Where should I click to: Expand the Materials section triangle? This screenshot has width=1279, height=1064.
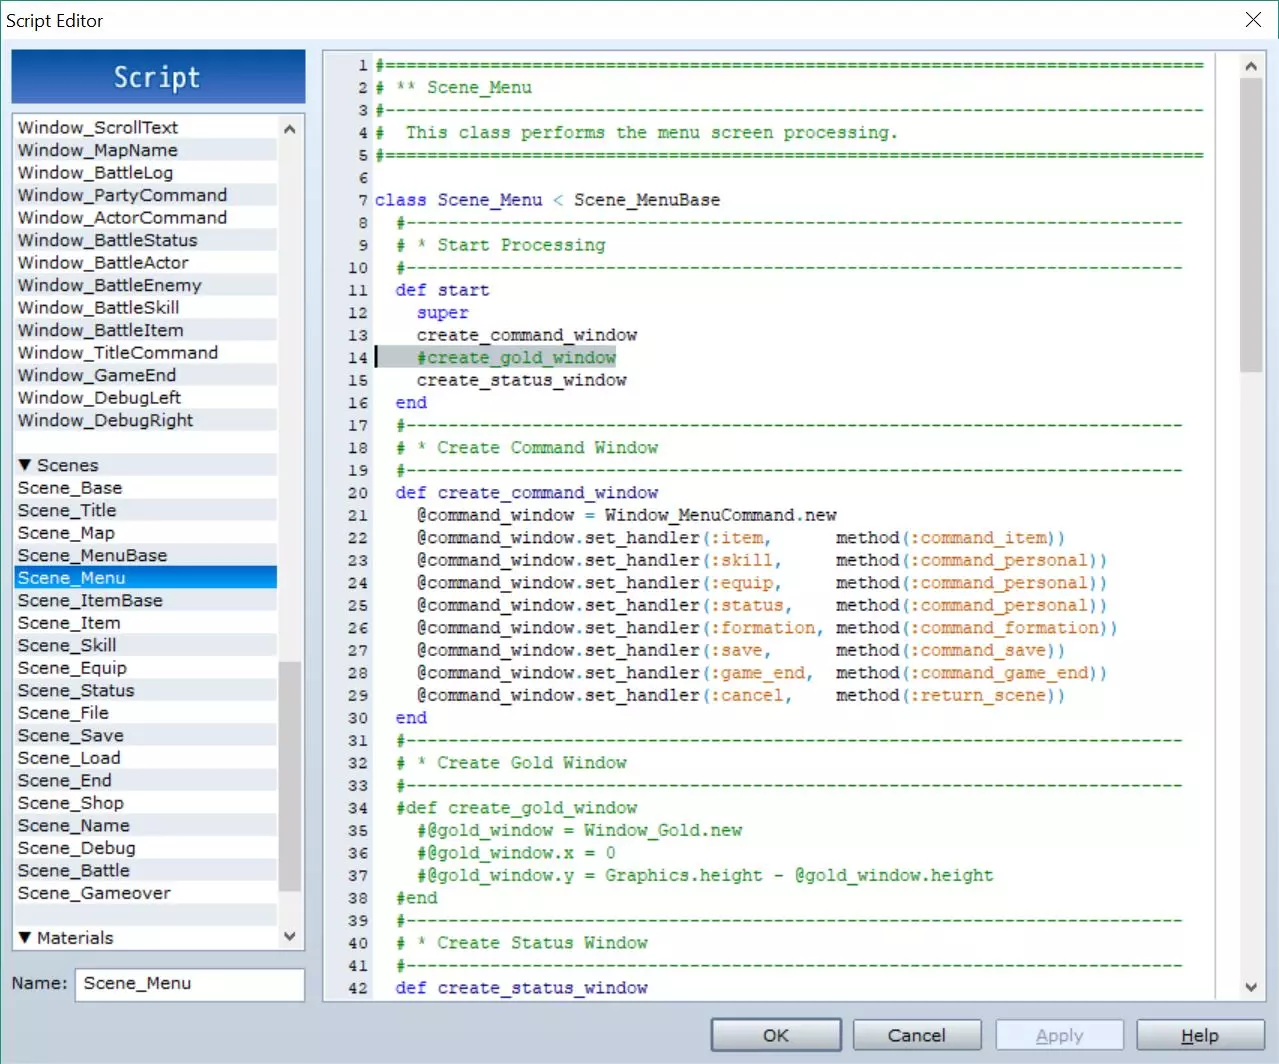[x=25, y=938]
